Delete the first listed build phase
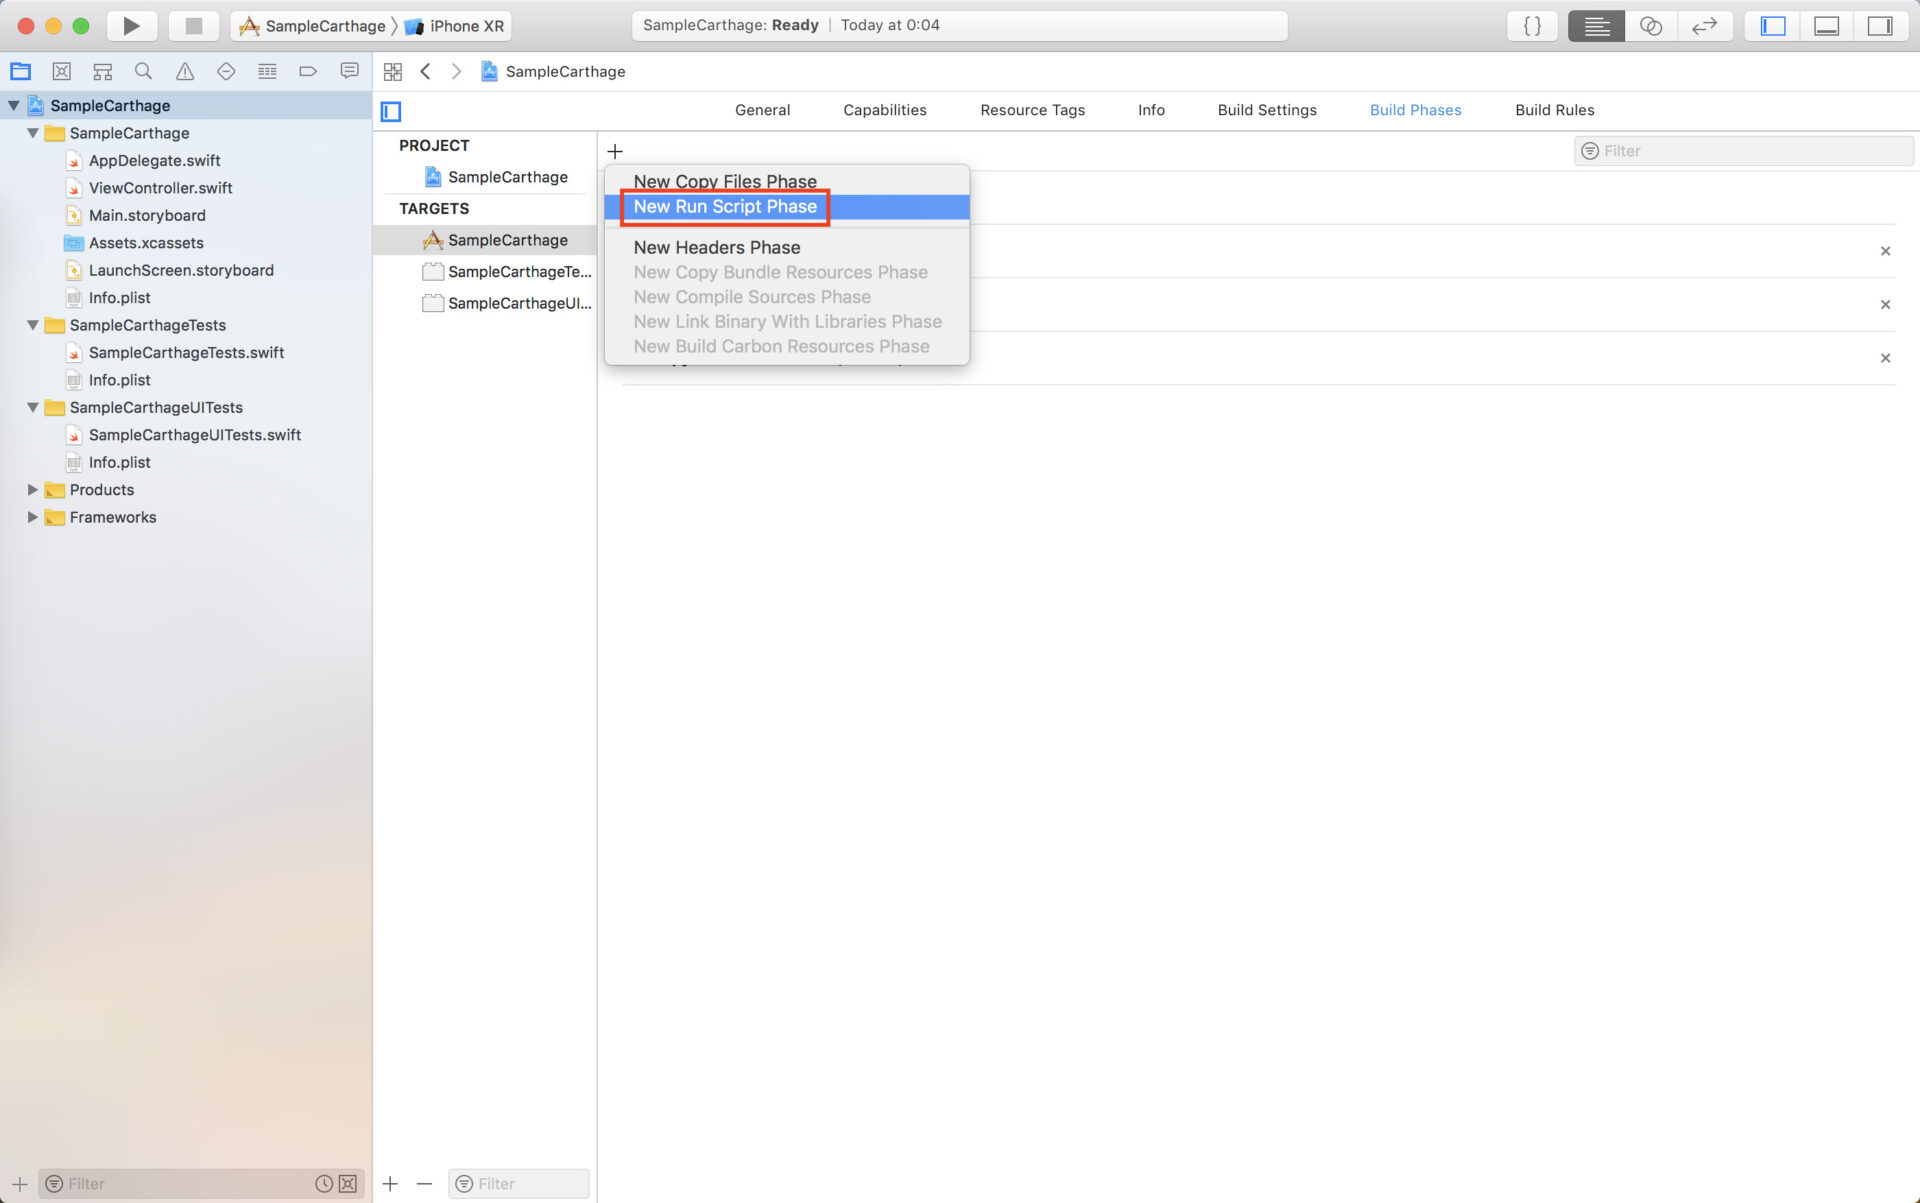 click(1885, 251)
